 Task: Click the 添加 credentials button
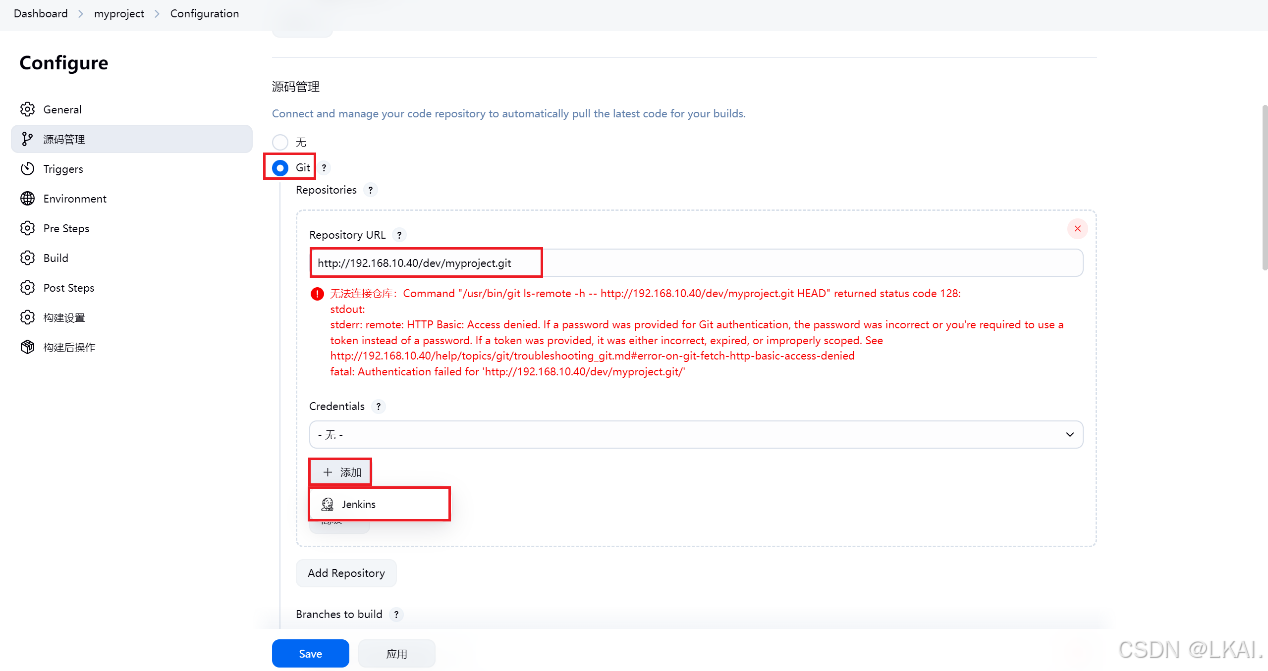tap(340, 472)
